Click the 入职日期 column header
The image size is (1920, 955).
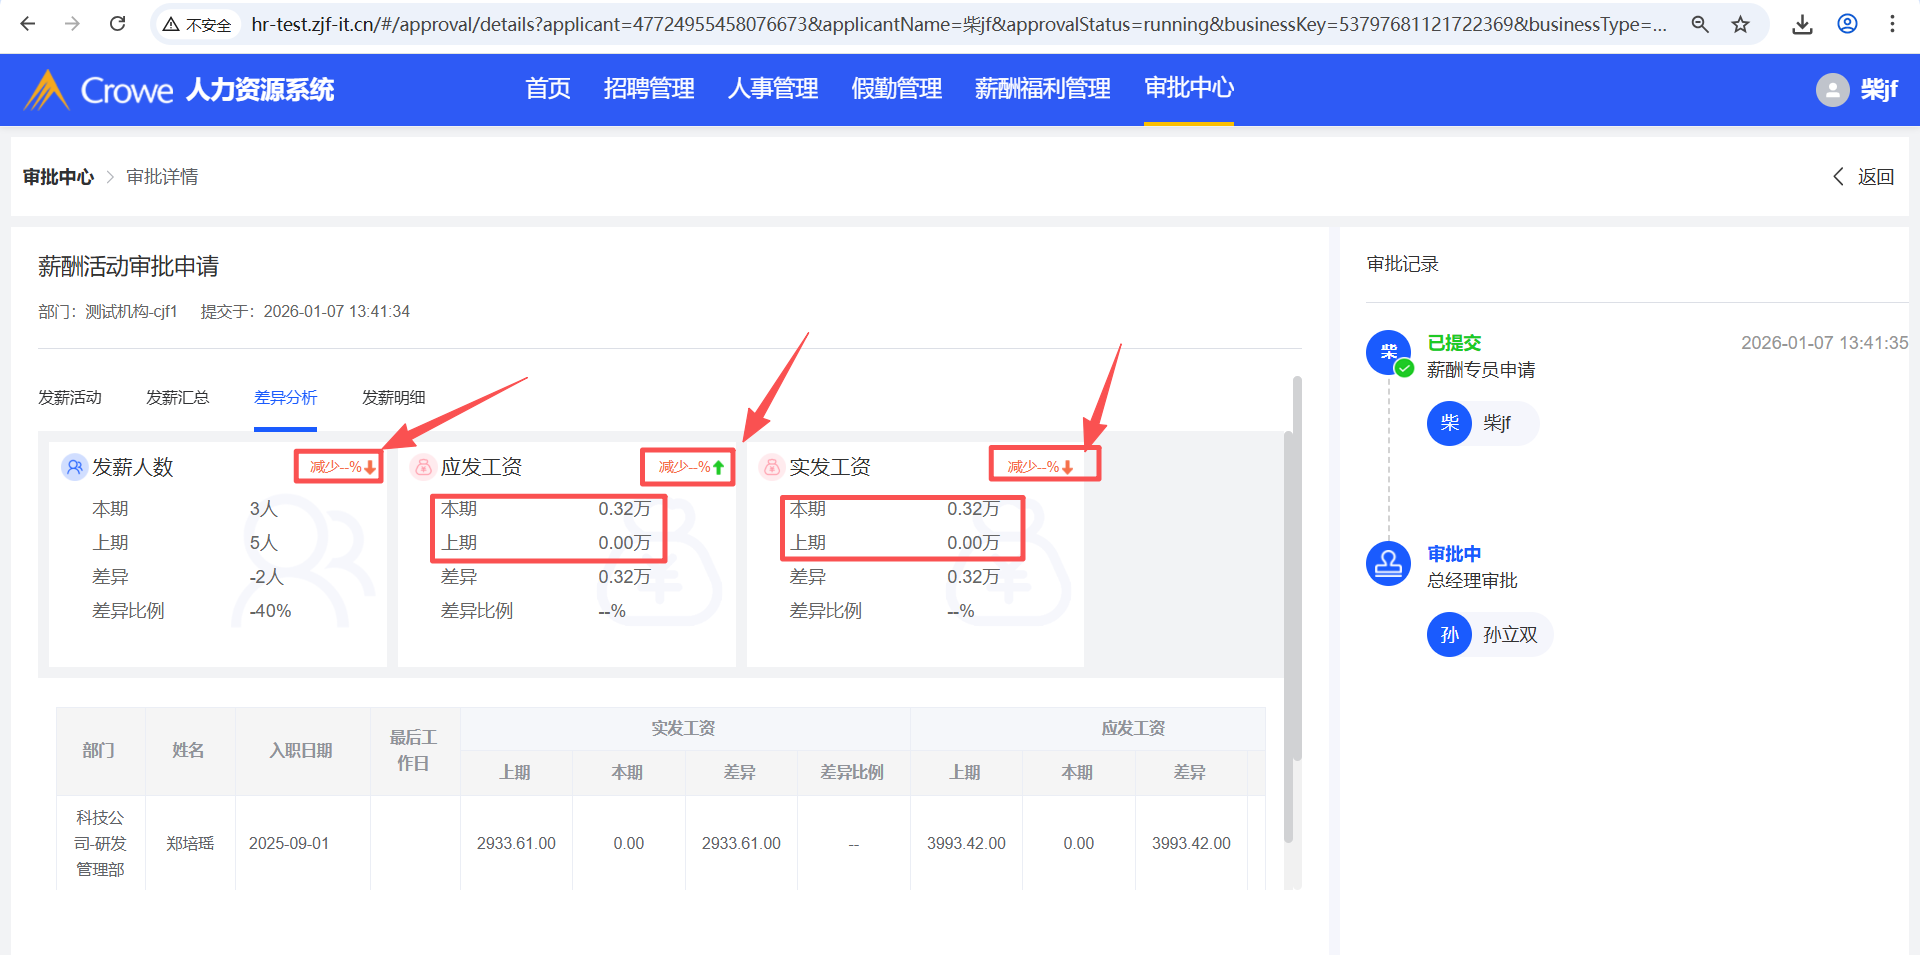301,750
